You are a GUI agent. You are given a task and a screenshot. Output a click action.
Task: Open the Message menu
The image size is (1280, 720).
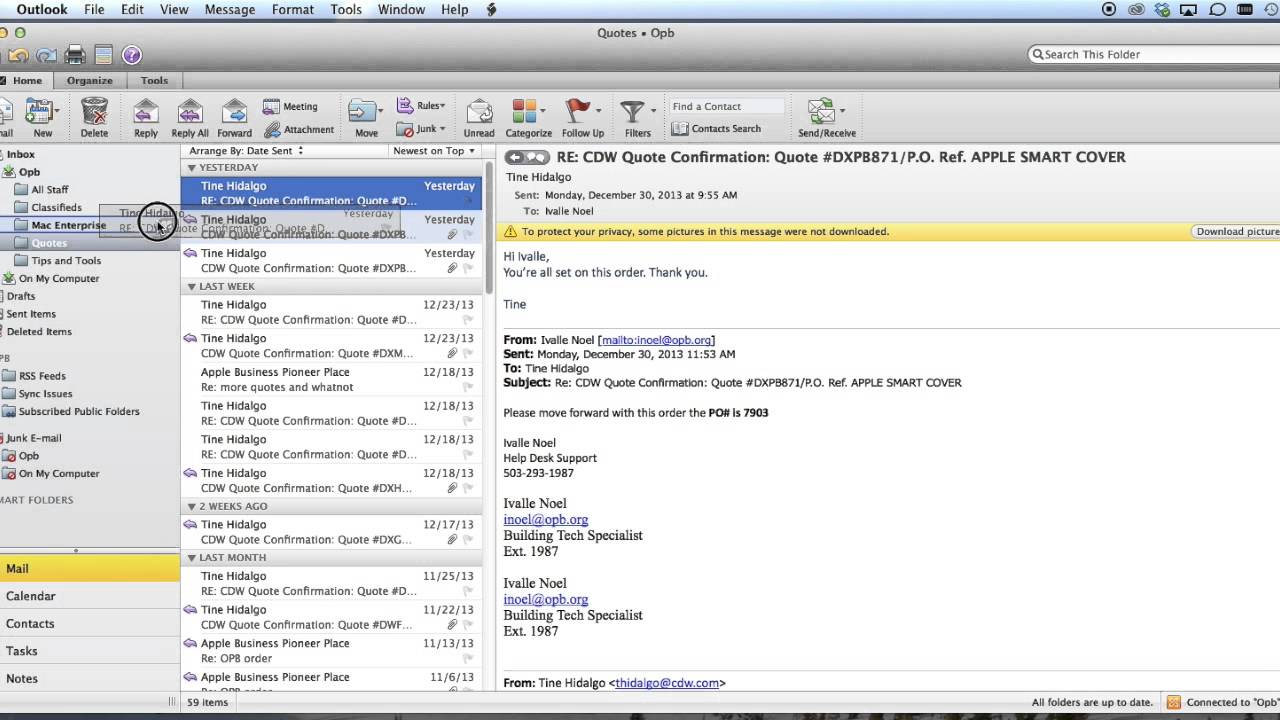coord(230,9)
